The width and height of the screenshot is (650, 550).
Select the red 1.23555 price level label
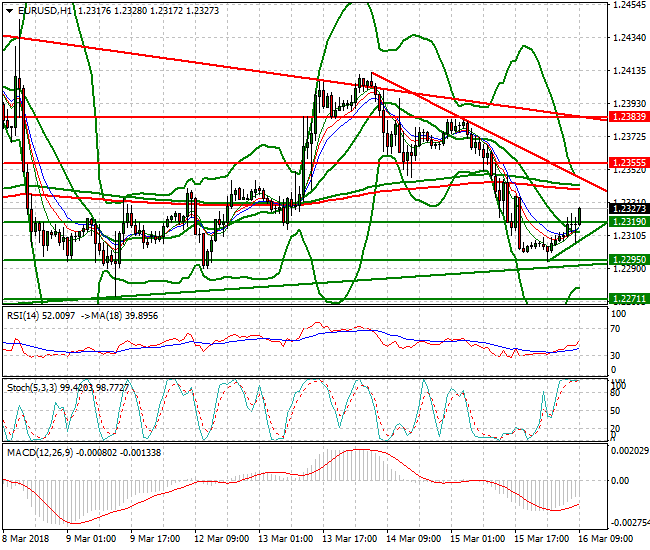pyautogui.click(x=629, y=163)
